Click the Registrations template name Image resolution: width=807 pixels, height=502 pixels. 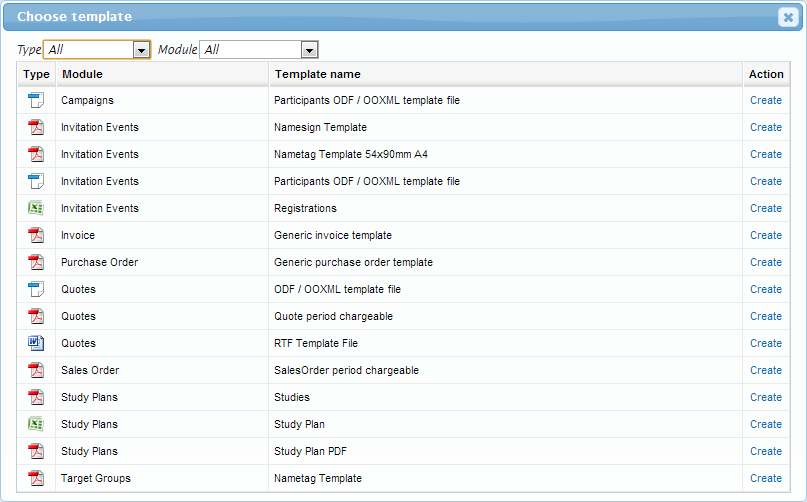coord(305,209)
